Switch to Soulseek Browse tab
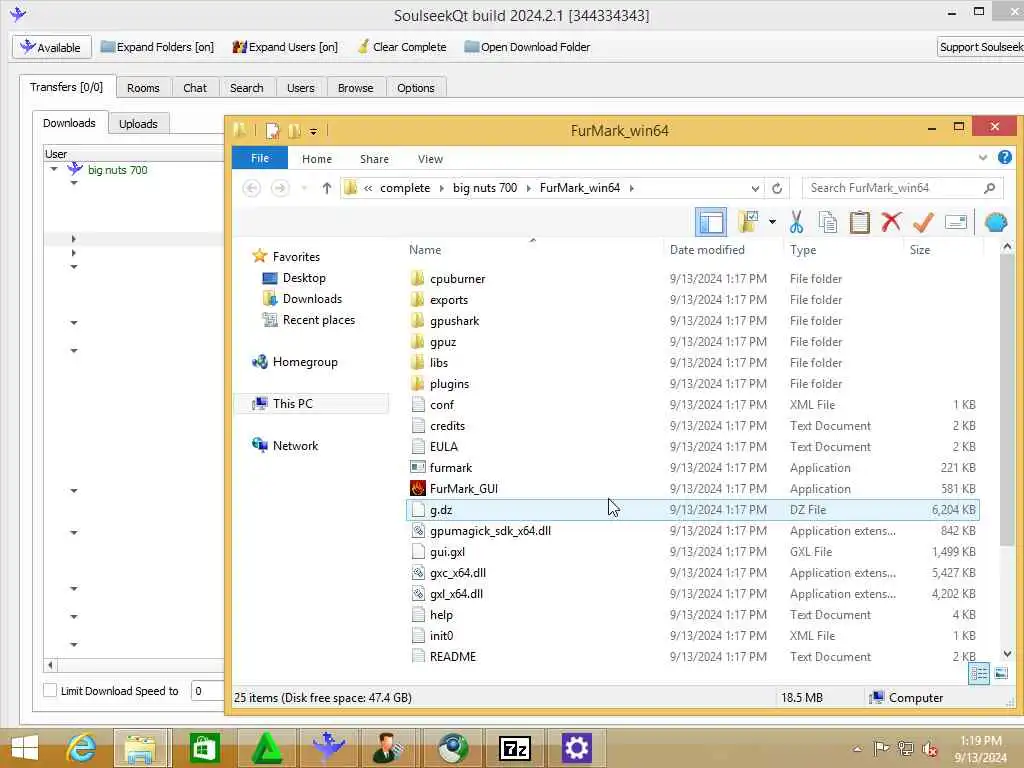The image size is (1024, 768). (355, 88)
